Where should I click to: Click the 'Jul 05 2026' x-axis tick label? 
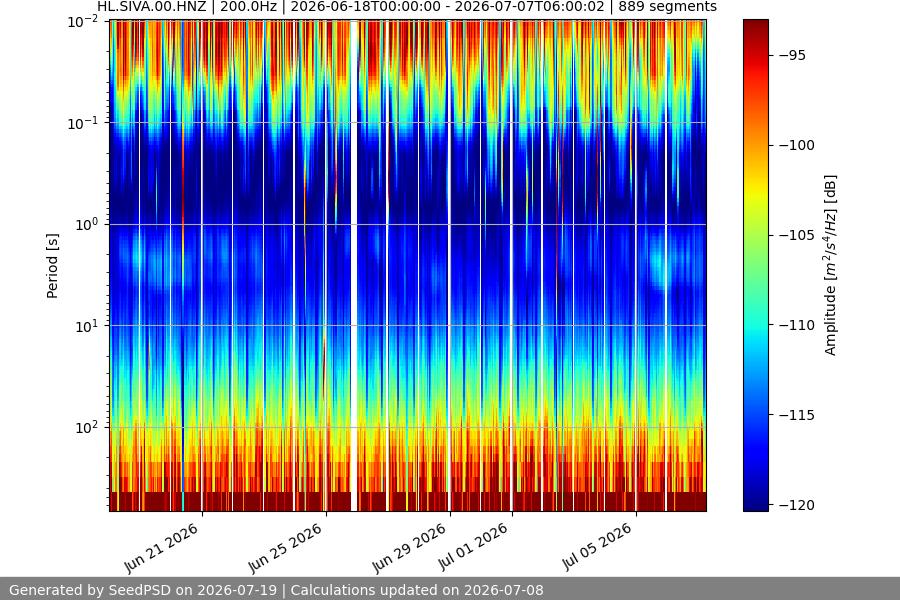coord(598,546)
